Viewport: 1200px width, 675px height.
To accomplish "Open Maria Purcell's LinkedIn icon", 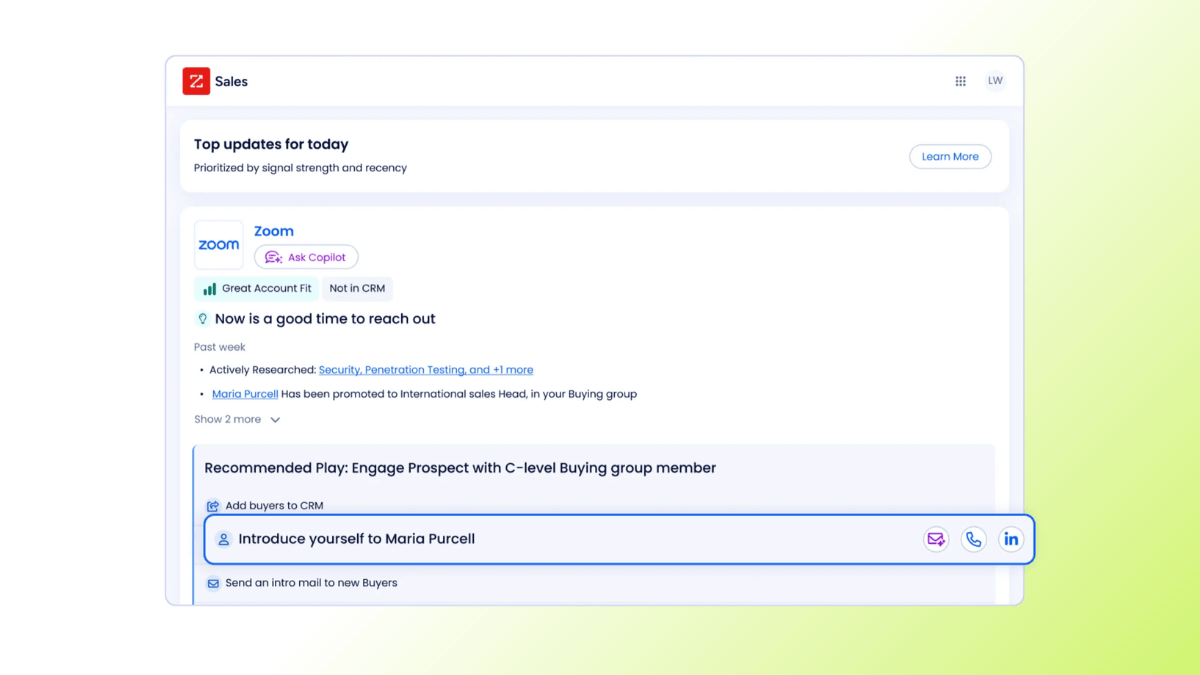I will (1011, 539).
